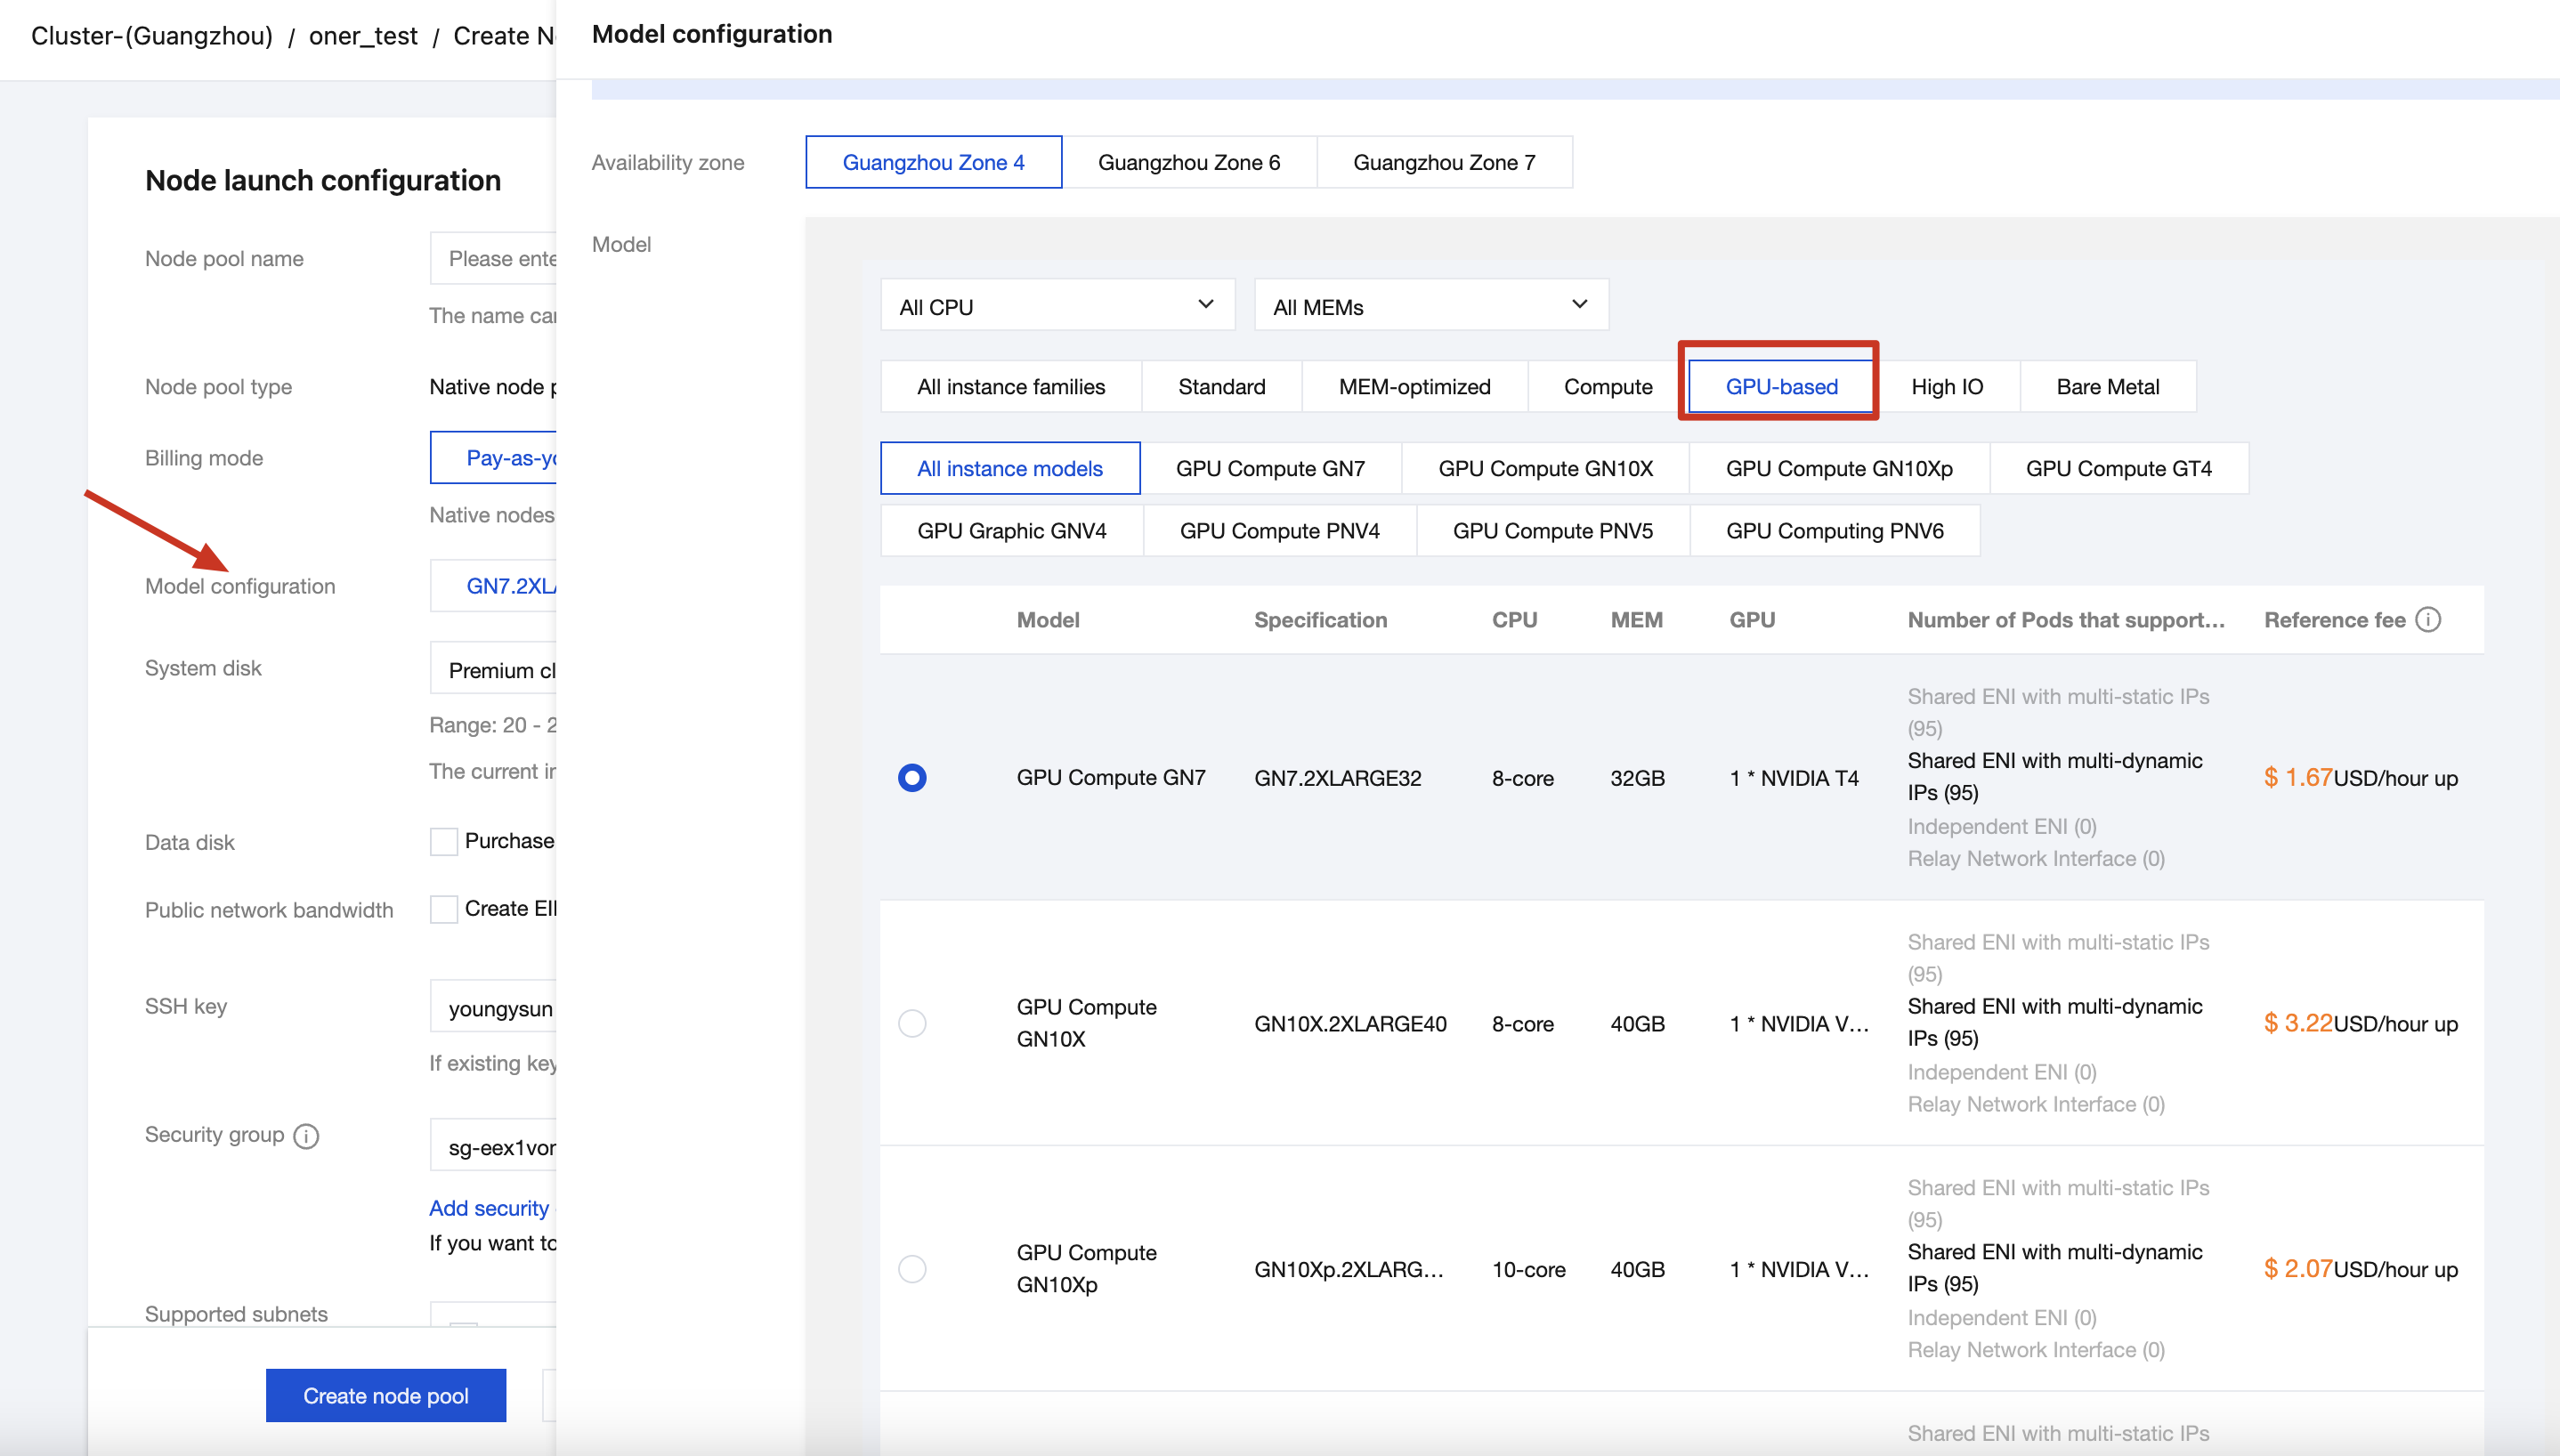Viewport: 2560px width, 1456px height.
Task: Click the Add security group link
Action: [489, 1208]
